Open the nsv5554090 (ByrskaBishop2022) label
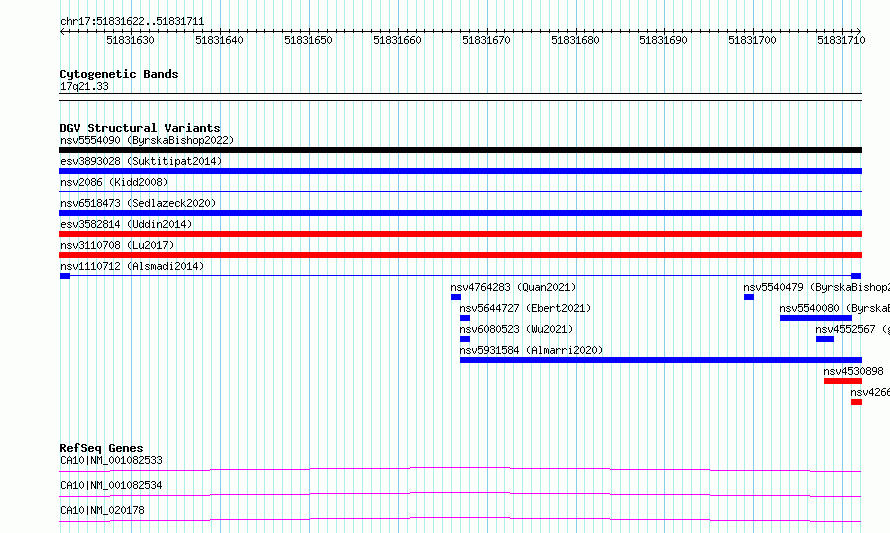 147,140
